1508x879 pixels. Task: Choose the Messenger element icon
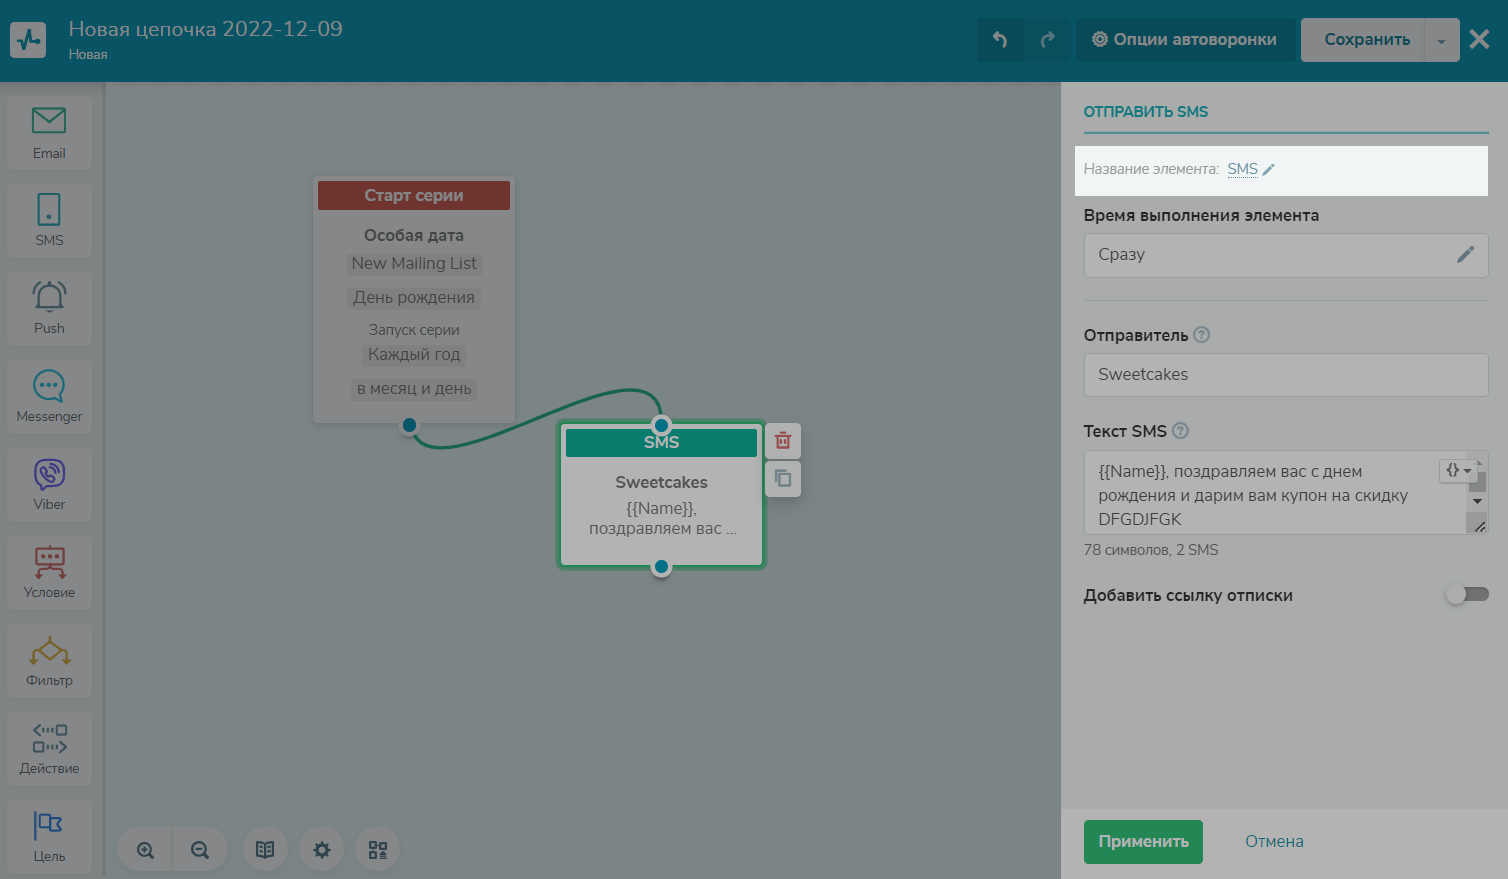click(x=49, y=396)
